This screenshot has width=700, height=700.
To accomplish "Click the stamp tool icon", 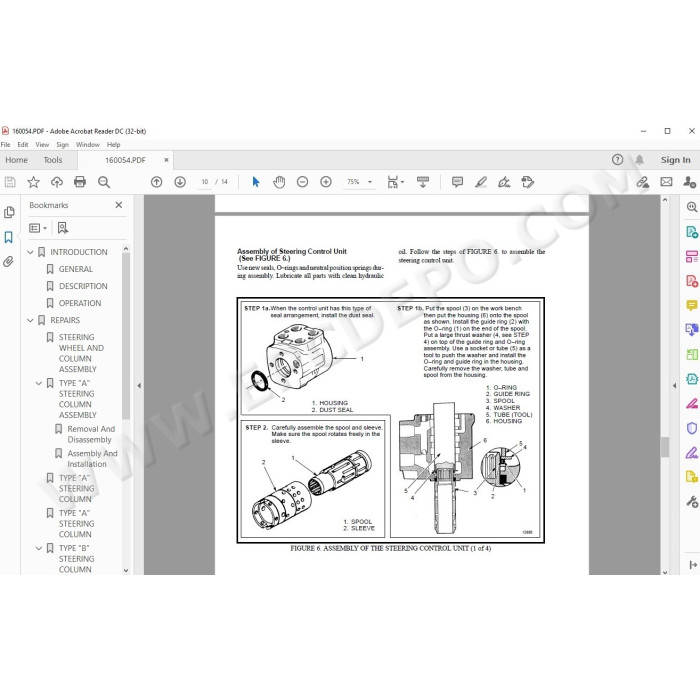I will 528,182.
